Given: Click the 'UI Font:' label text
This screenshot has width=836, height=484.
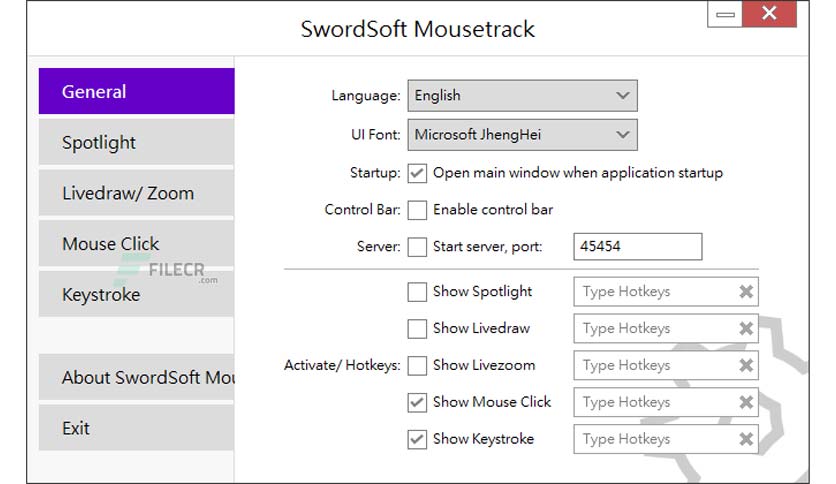Looking at the screenshot, I should click(376, 135).
